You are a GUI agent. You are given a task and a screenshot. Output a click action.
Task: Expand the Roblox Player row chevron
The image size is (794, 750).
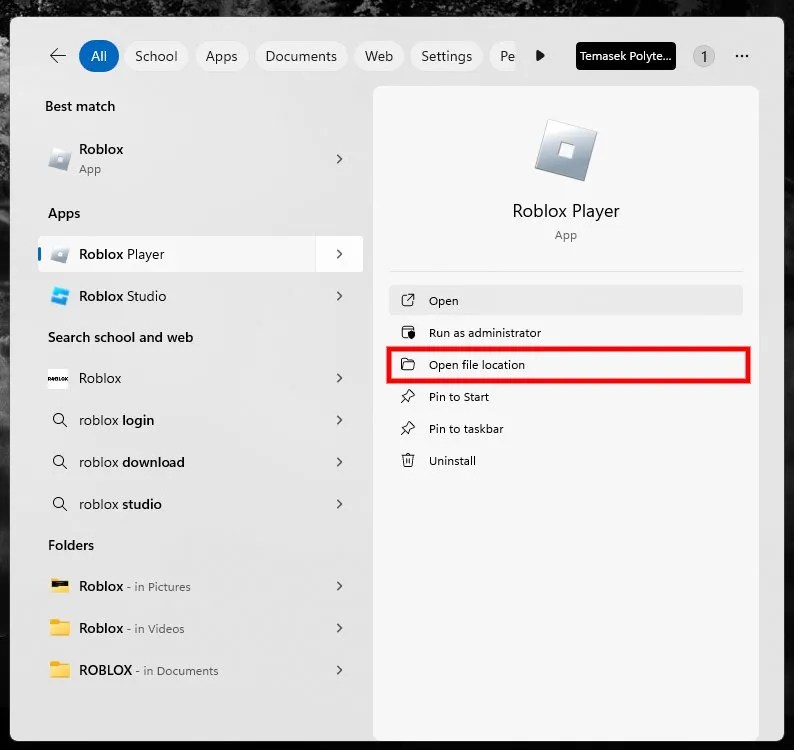tap(339, 254)
